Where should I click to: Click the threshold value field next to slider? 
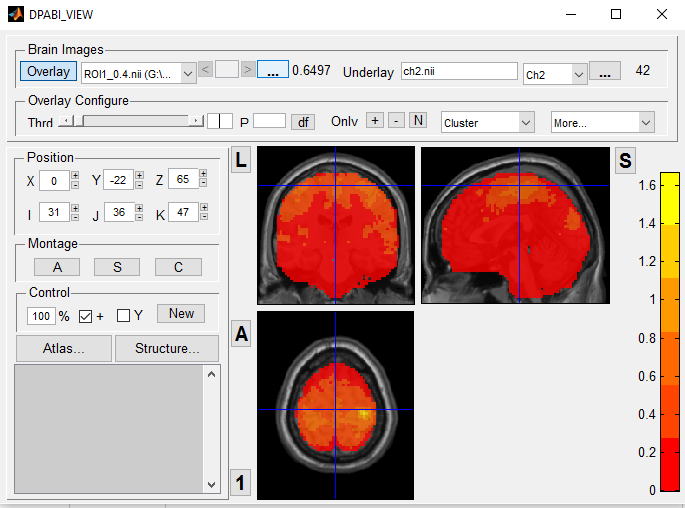220,121
